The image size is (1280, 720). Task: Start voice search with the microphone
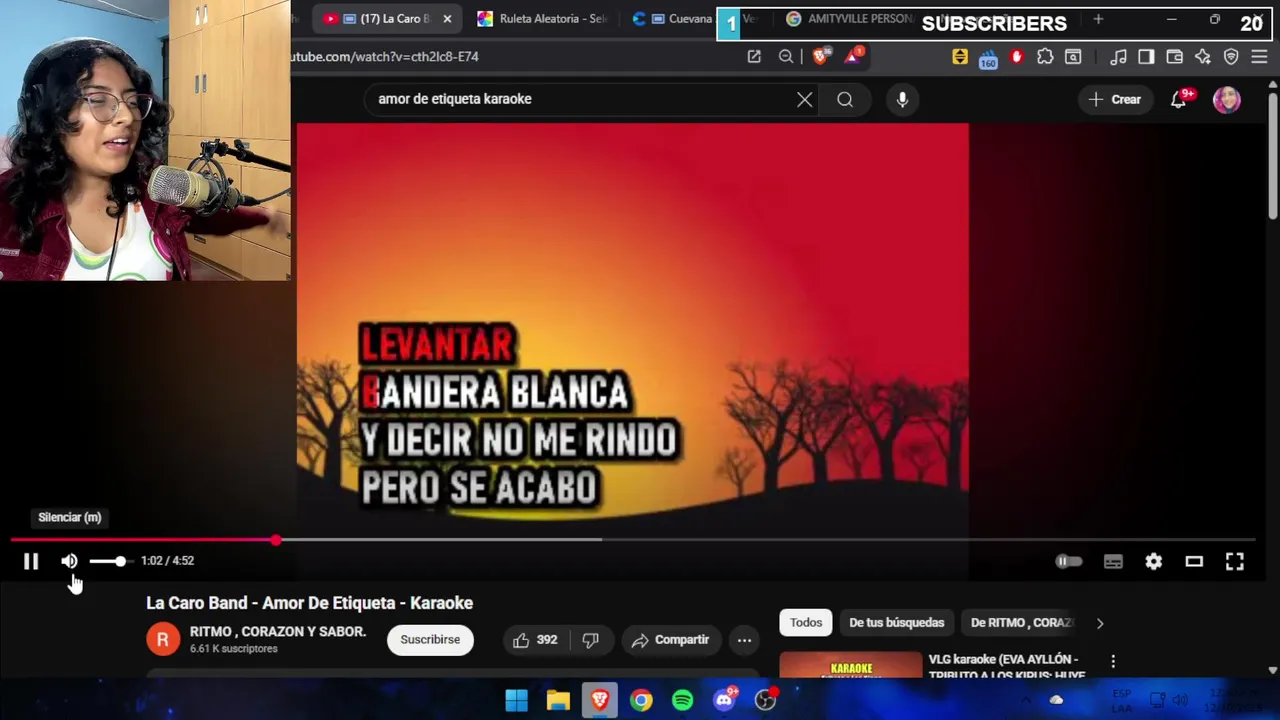(902, 99)
